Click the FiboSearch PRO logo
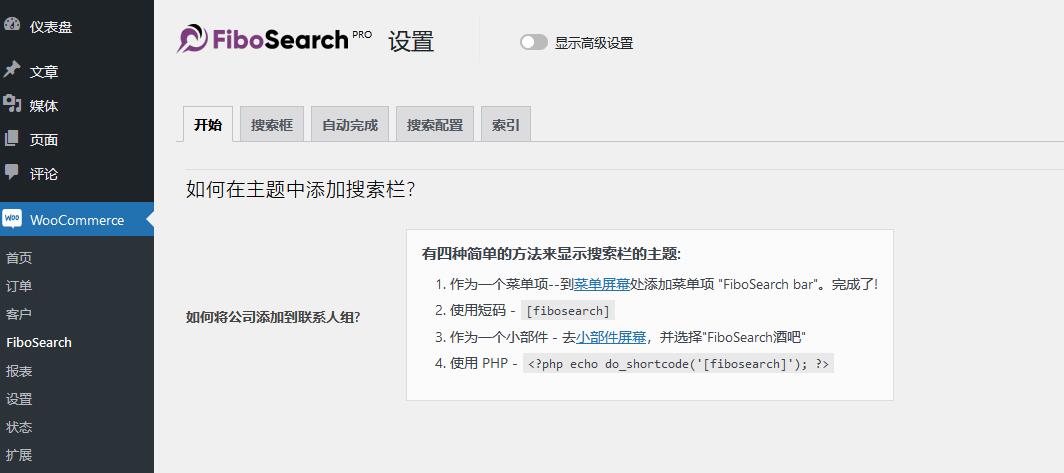The width and height of the screenshot is (1064, 473). click(274, 39)
